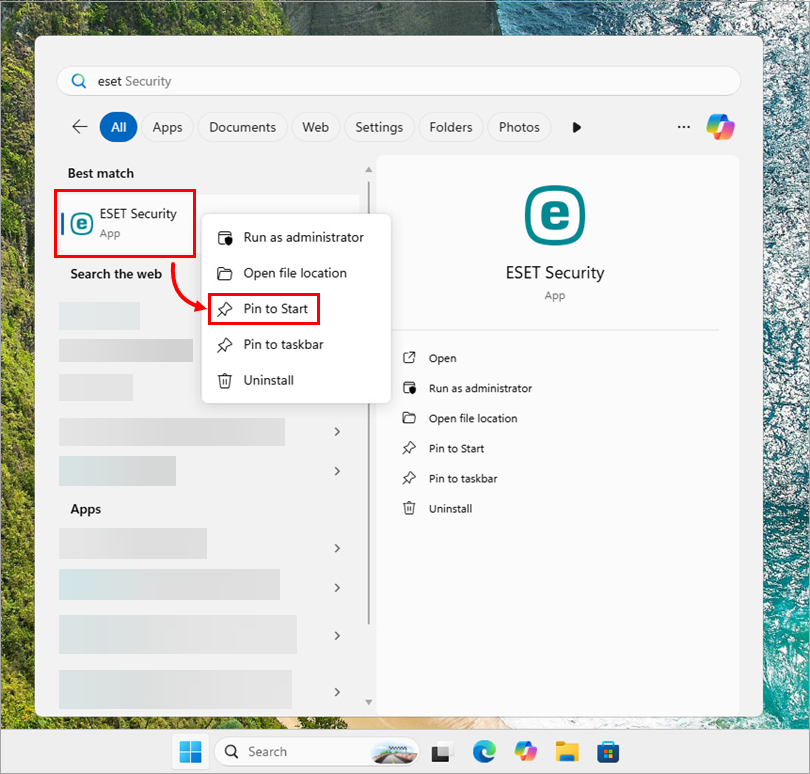Select Pin to Start in context menu
810x774 pixels.
click(x=275, y=309)
